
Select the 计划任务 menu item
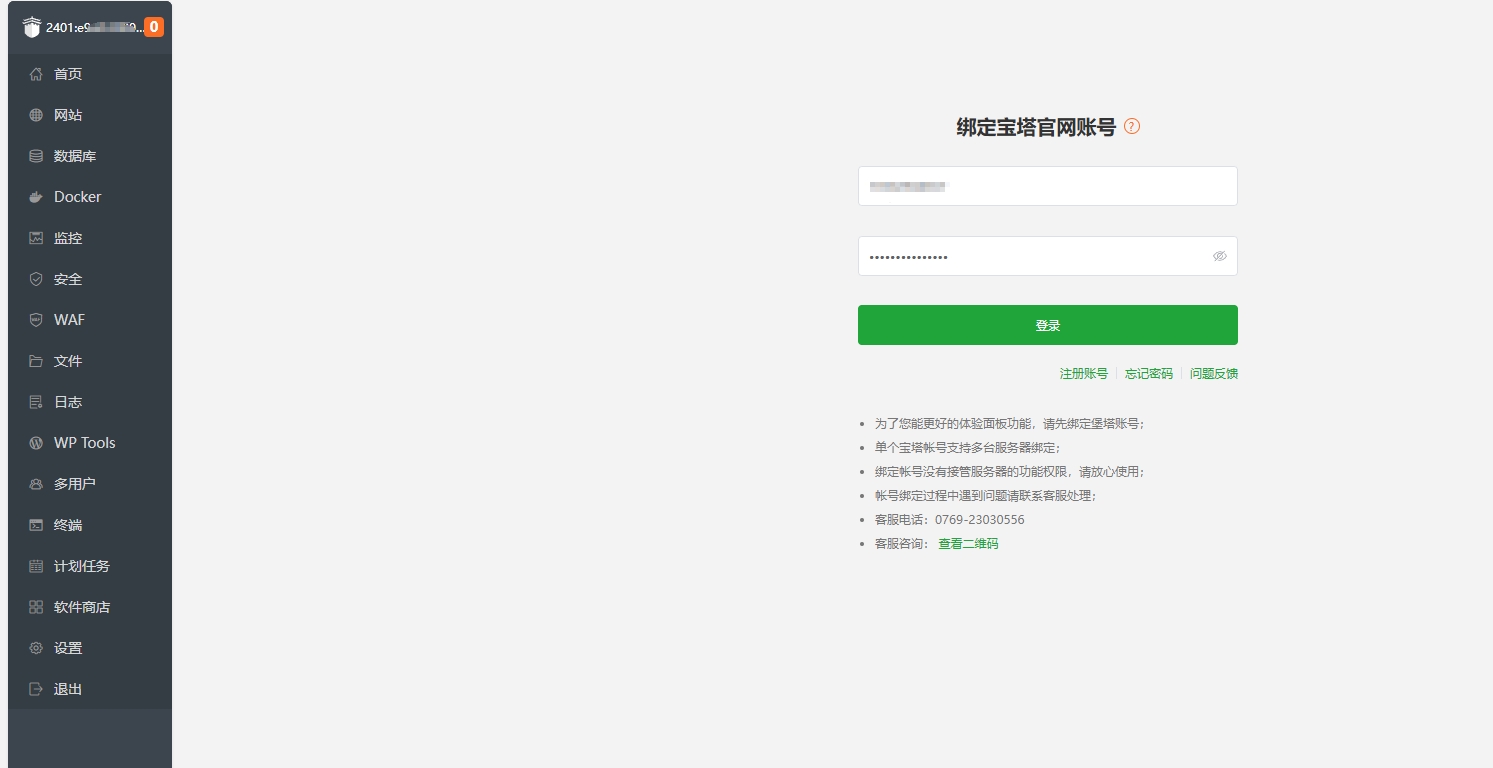[x=90, y=566]
